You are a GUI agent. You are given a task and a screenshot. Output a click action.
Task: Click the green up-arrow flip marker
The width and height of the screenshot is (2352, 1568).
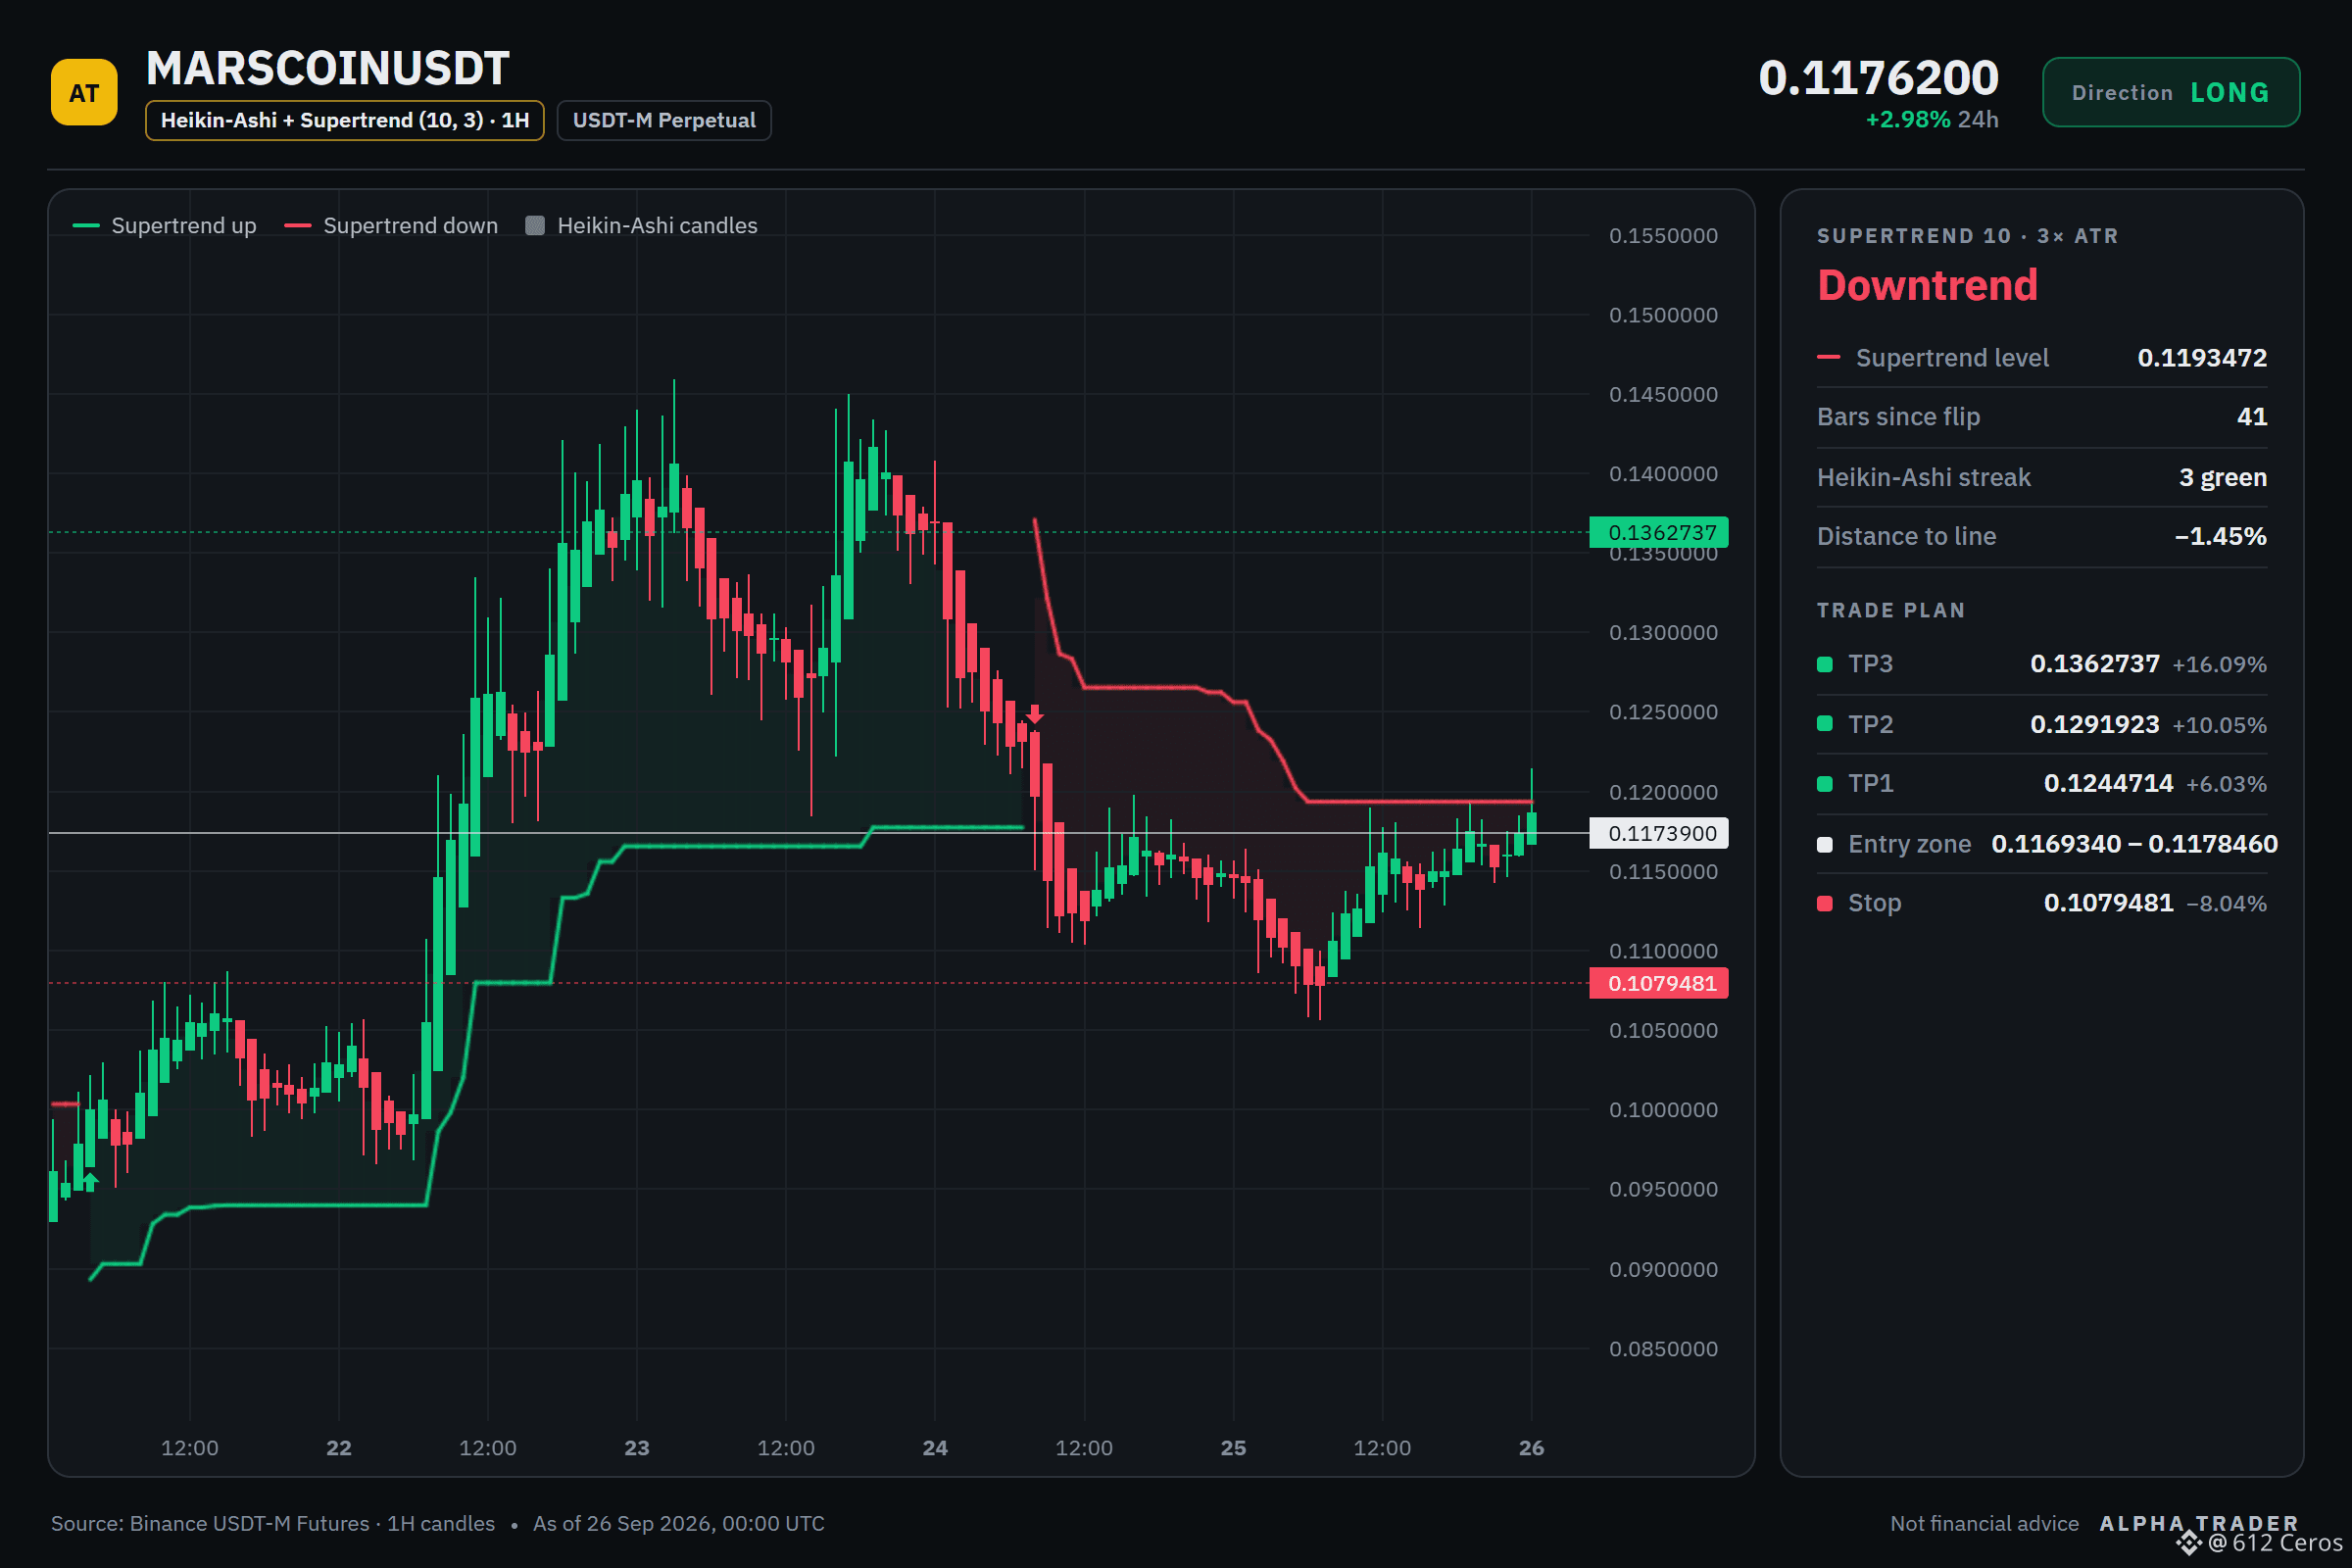click(91, 1182)
